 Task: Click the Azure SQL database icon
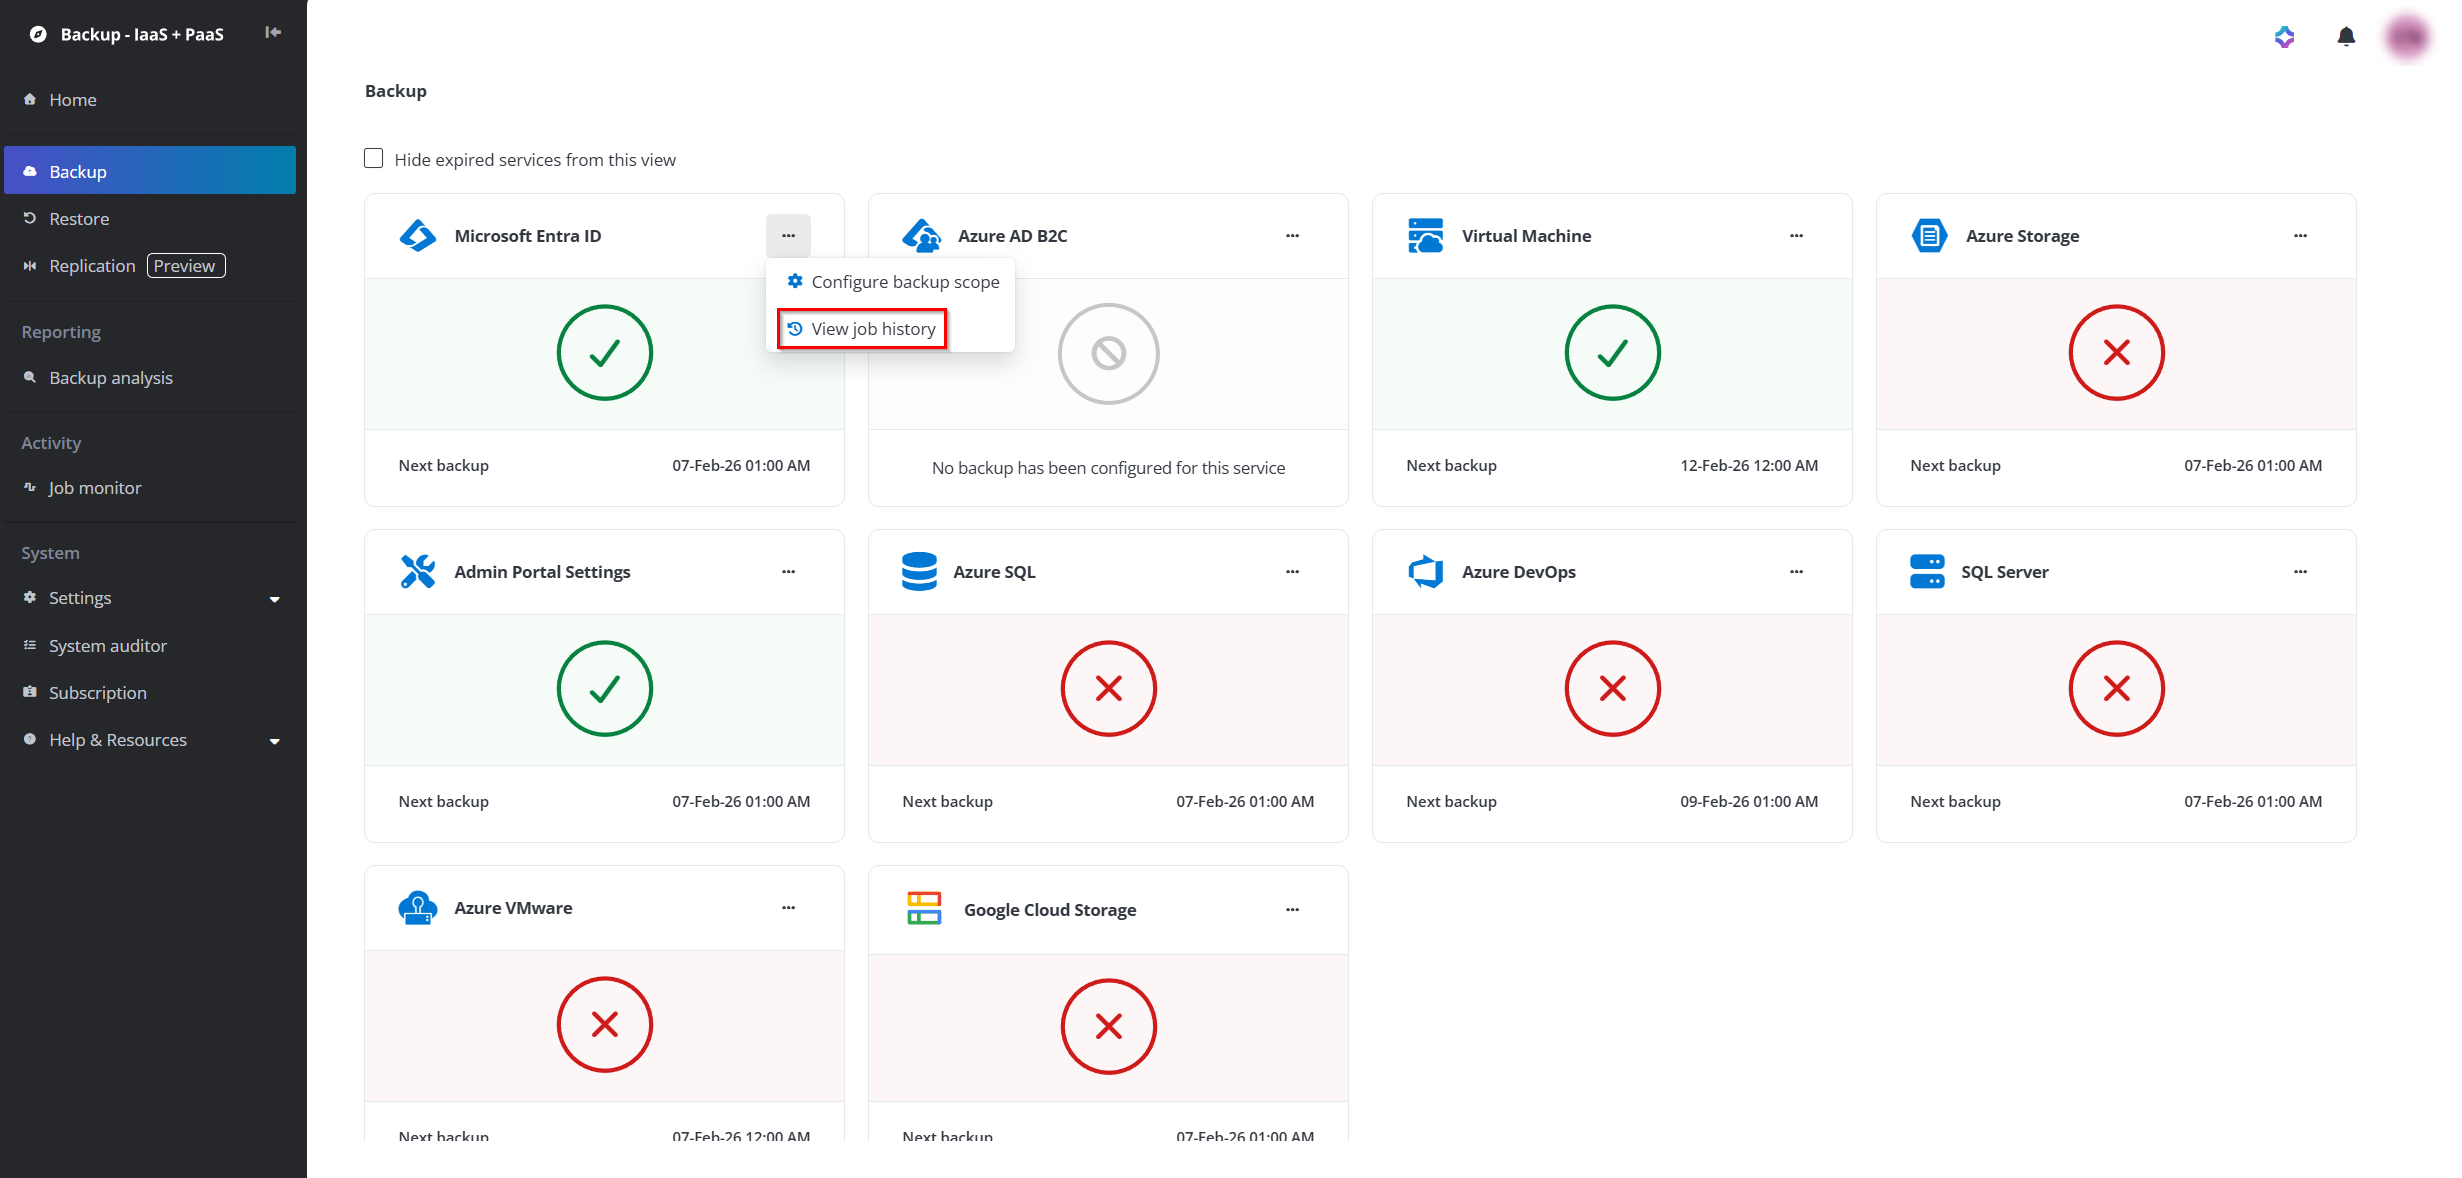919,572
